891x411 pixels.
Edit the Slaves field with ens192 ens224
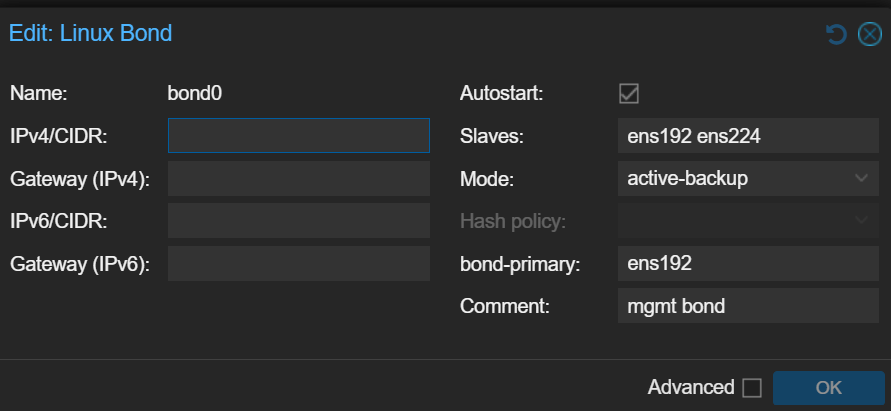(748, 135)
